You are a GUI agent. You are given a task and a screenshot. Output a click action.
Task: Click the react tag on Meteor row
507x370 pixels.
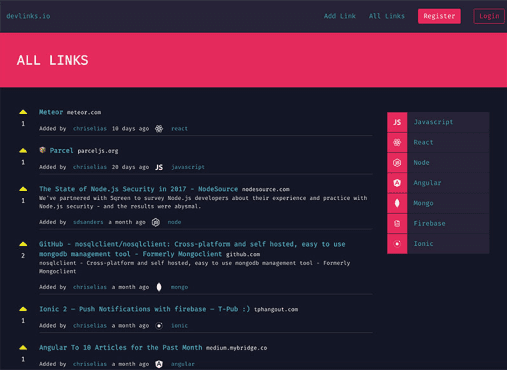coord(179,129)
